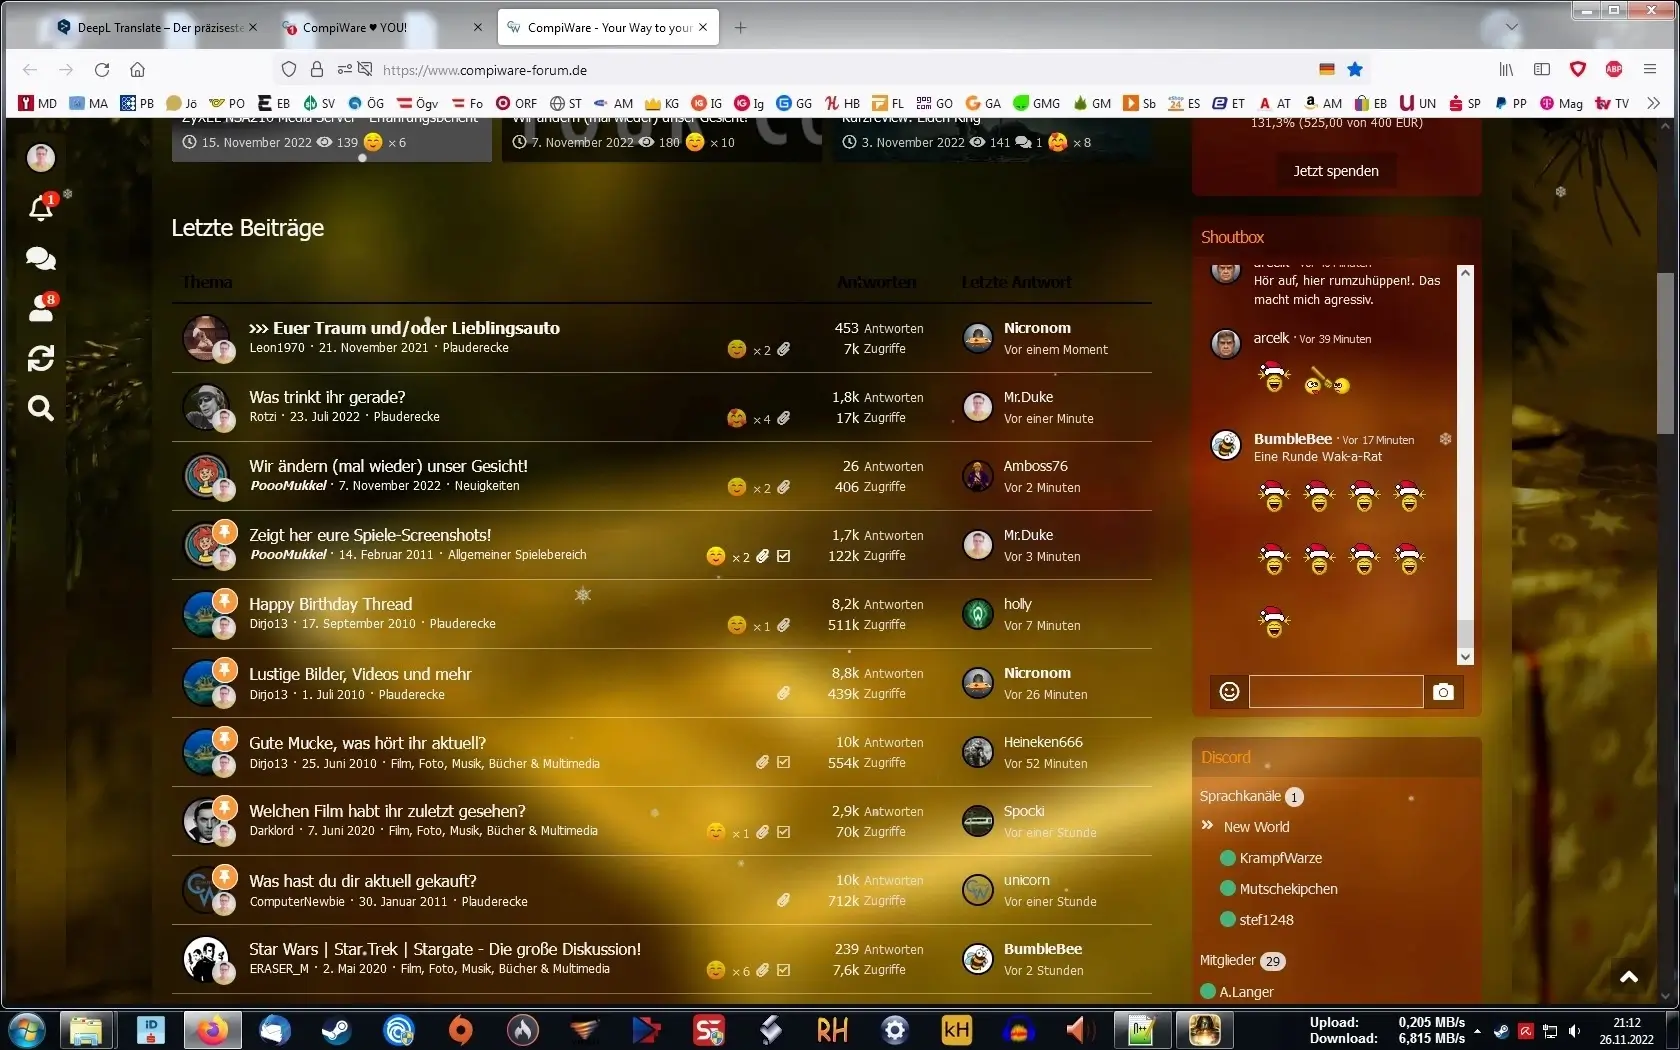Open Steam from the taskbar
The width and height of the screenshot is (1680, 1050).
click(335, 1029)
